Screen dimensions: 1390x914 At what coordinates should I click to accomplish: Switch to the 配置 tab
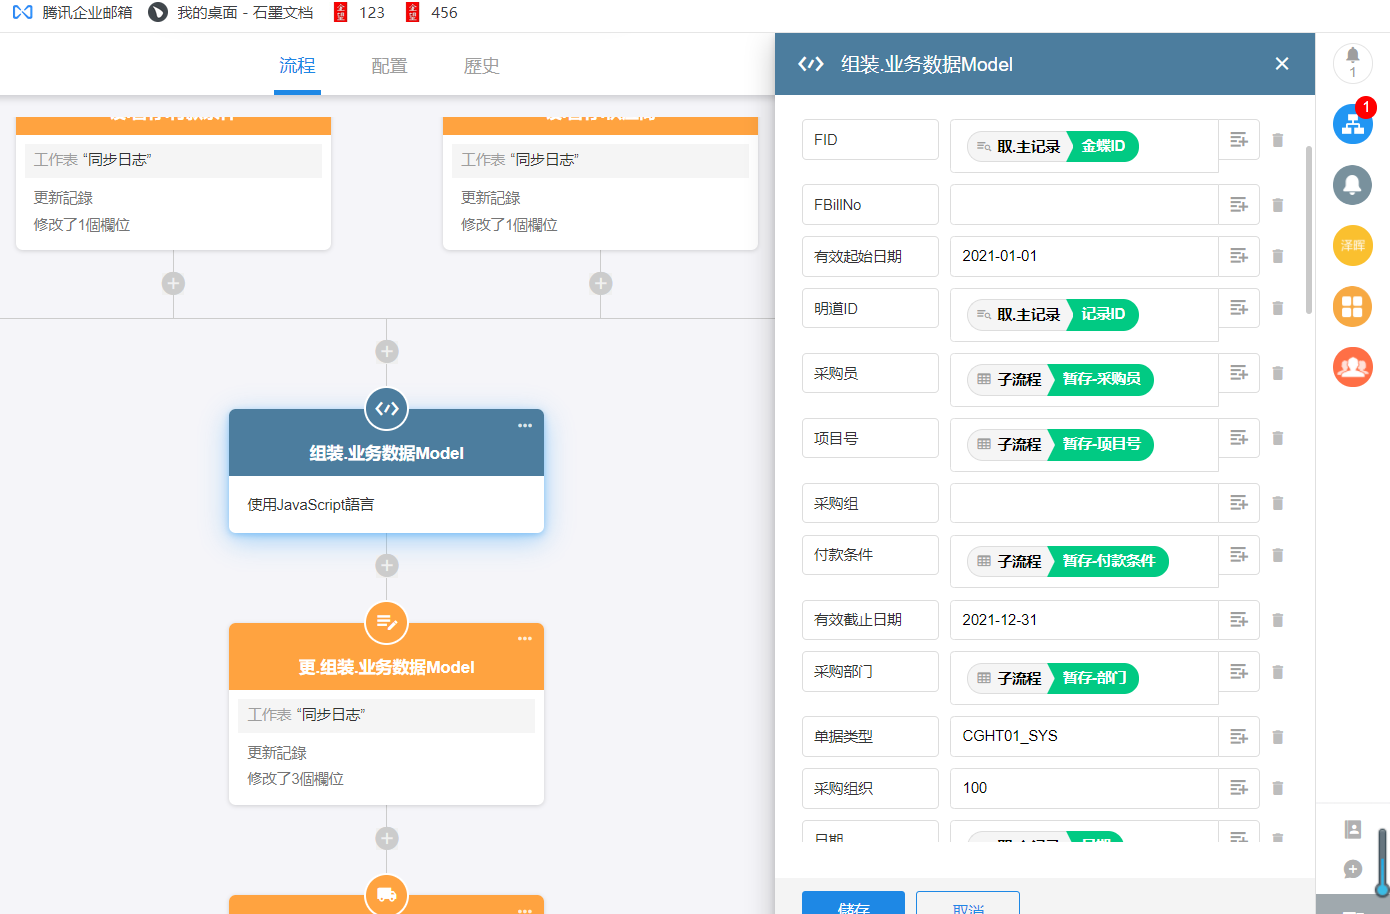(389, 66)
